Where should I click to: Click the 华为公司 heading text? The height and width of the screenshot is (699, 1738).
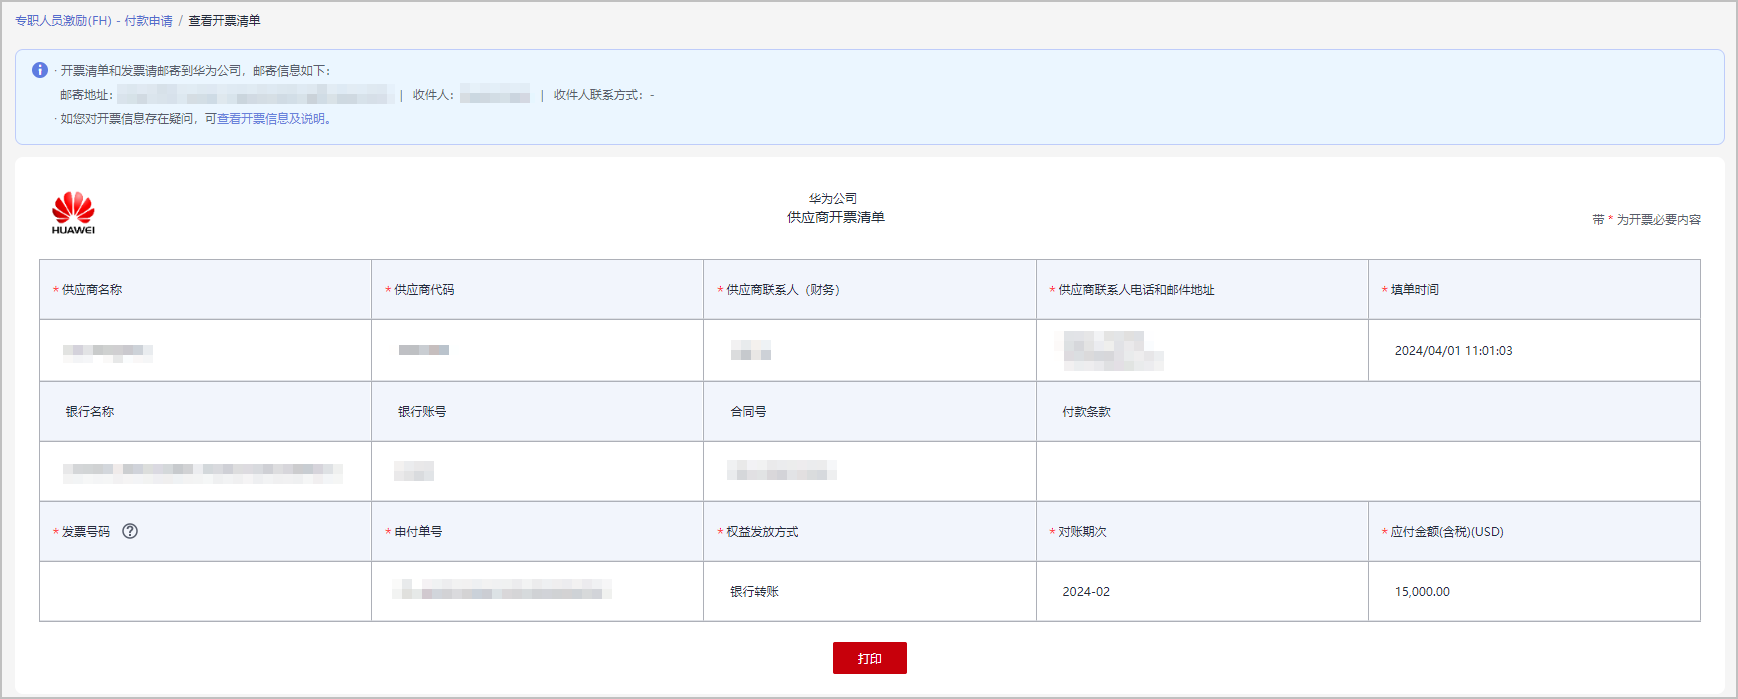pyautogui.click(x=833, y=199)
